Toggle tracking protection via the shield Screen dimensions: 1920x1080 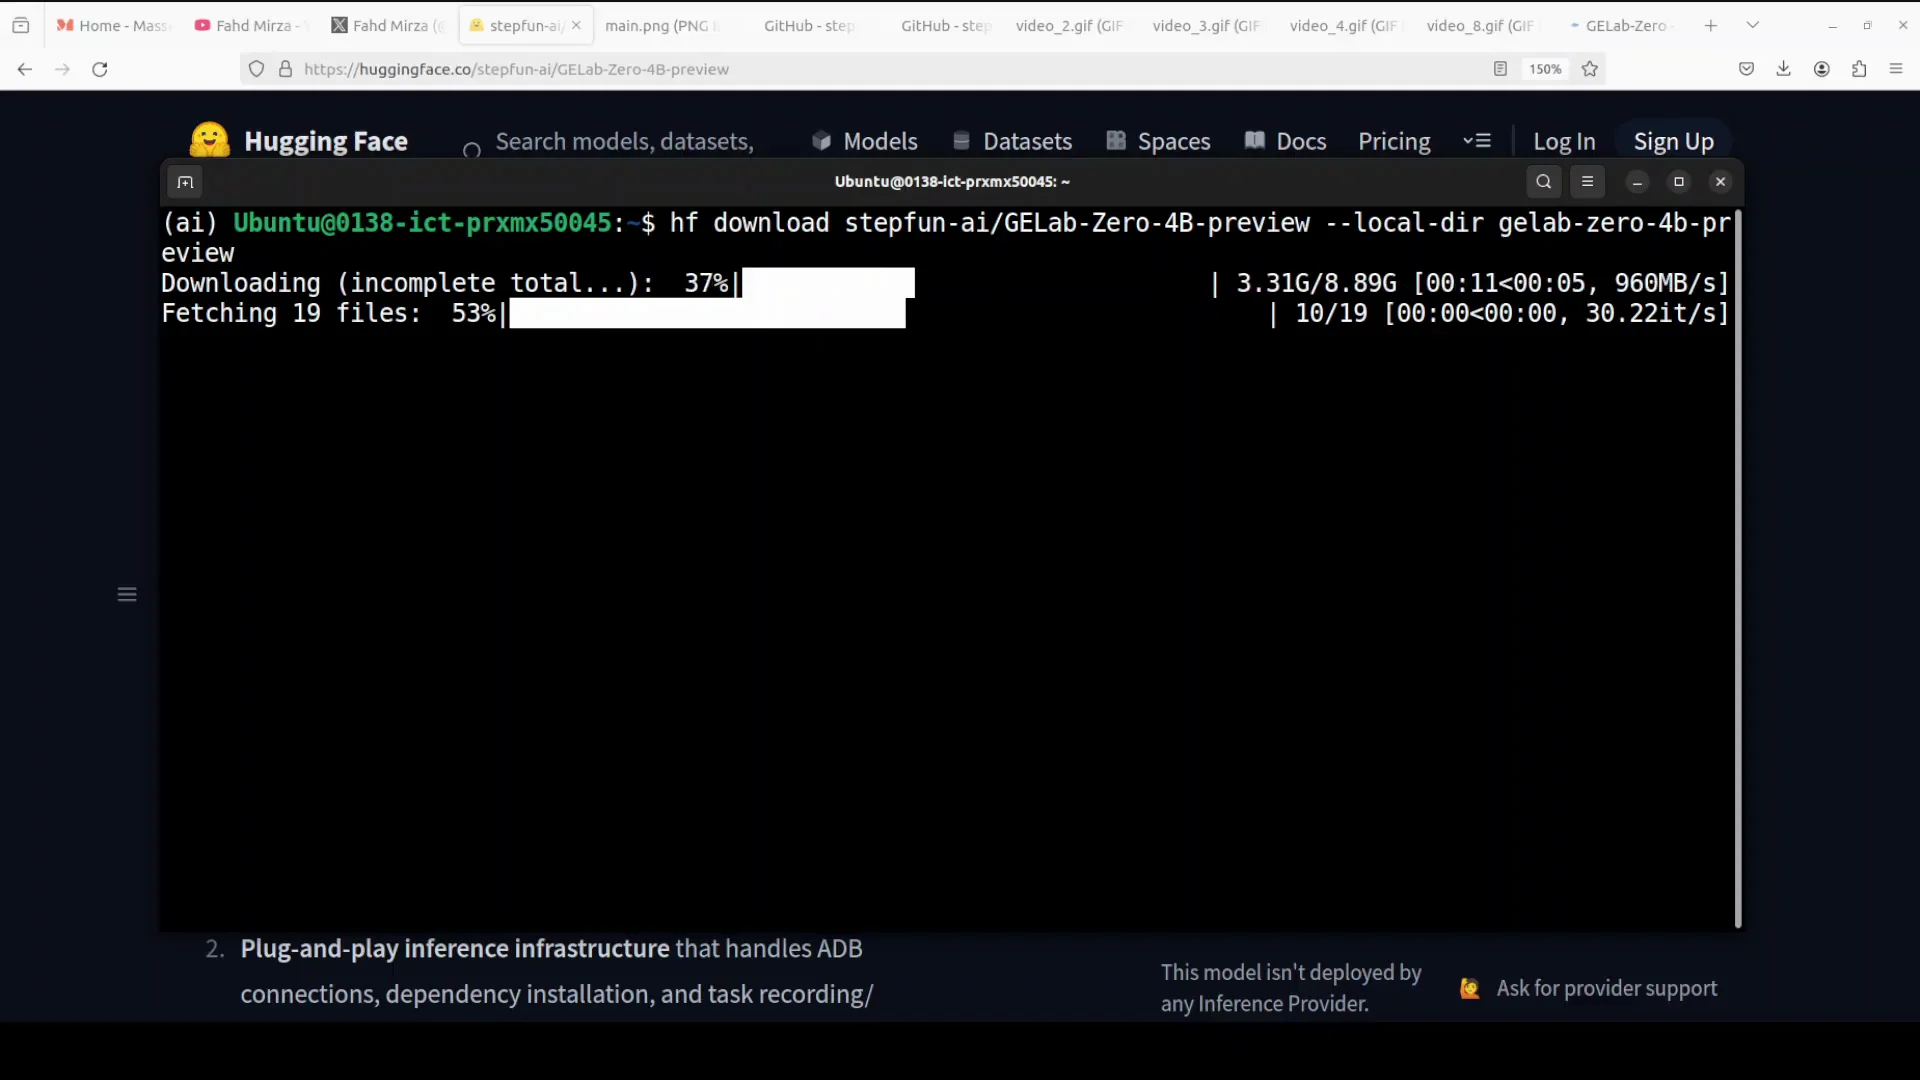click(256, 69)
